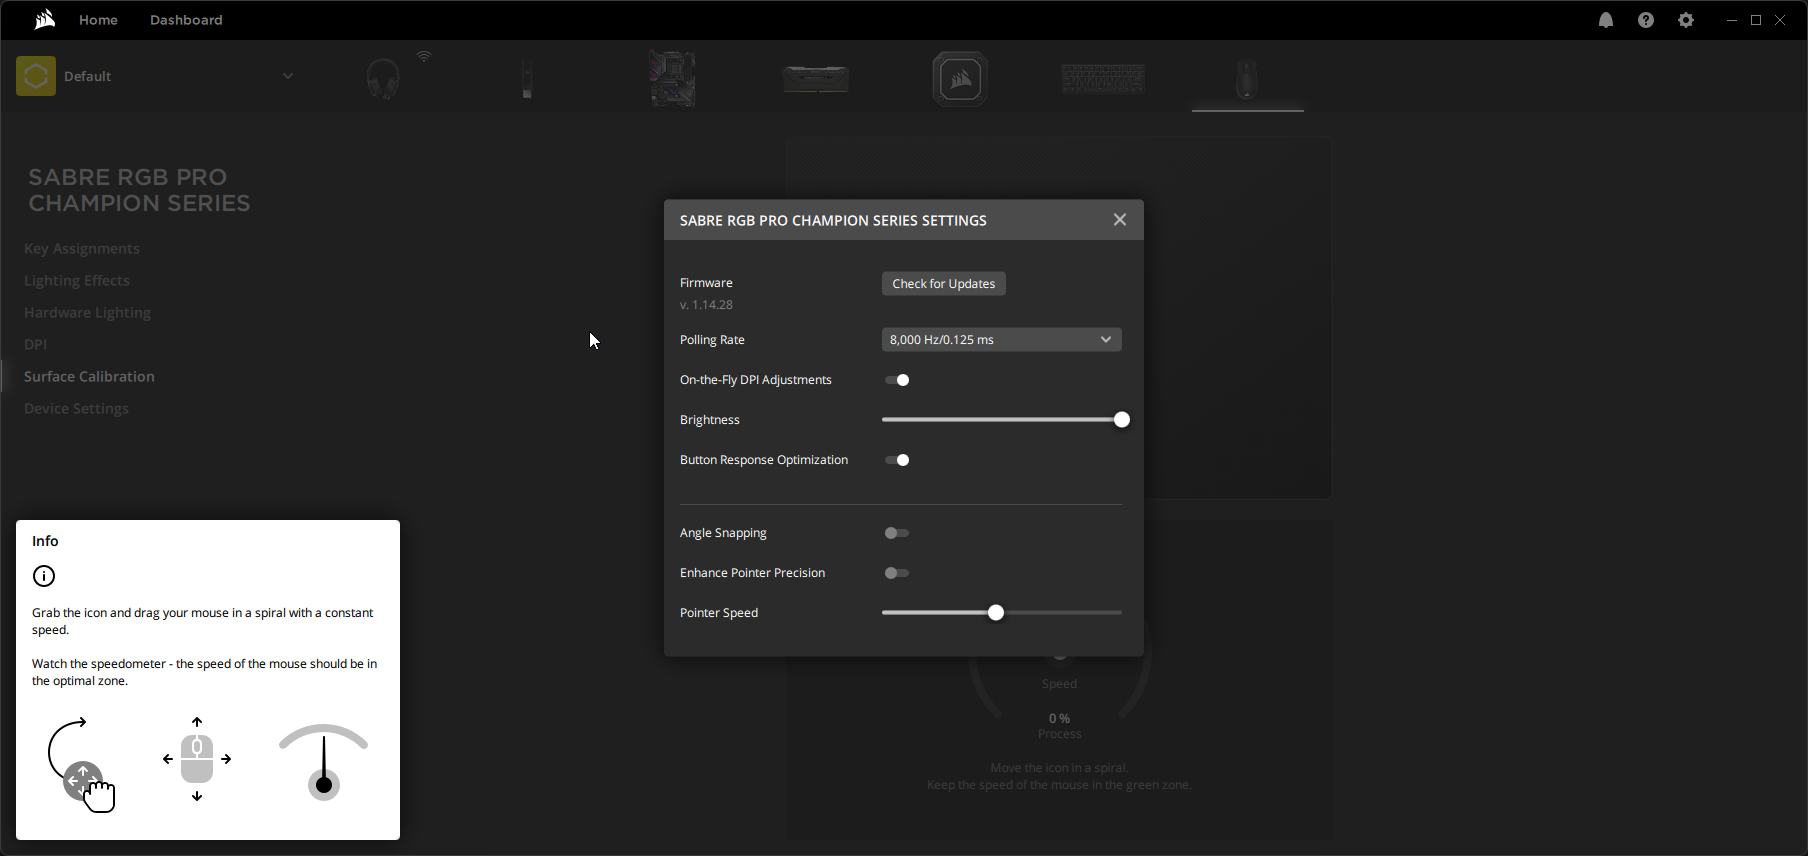
Task: Click the Pointer Speed slider handle
Action: [996, 613]
